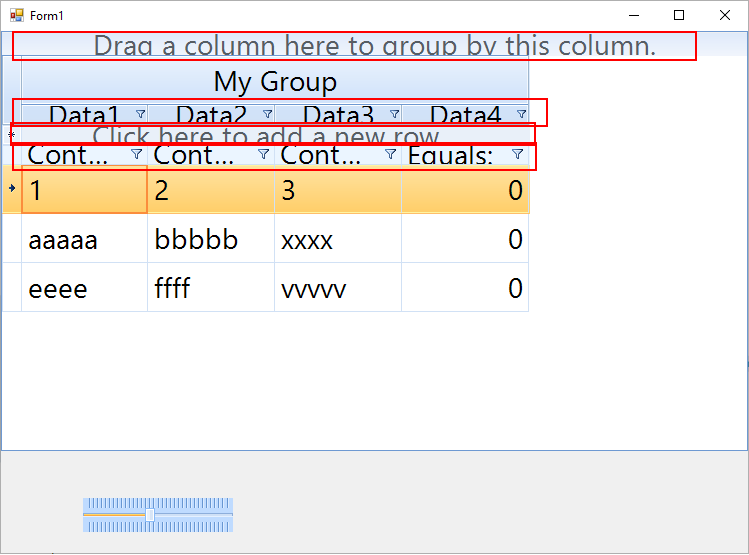Screen dimensions: 749x555
Task: Click the row header of the eeee row
Action: click(11, 289)
